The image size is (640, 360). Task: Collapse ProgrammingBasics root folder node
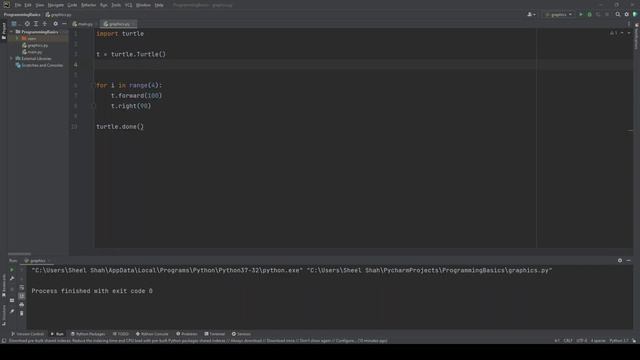pos(12,32)
